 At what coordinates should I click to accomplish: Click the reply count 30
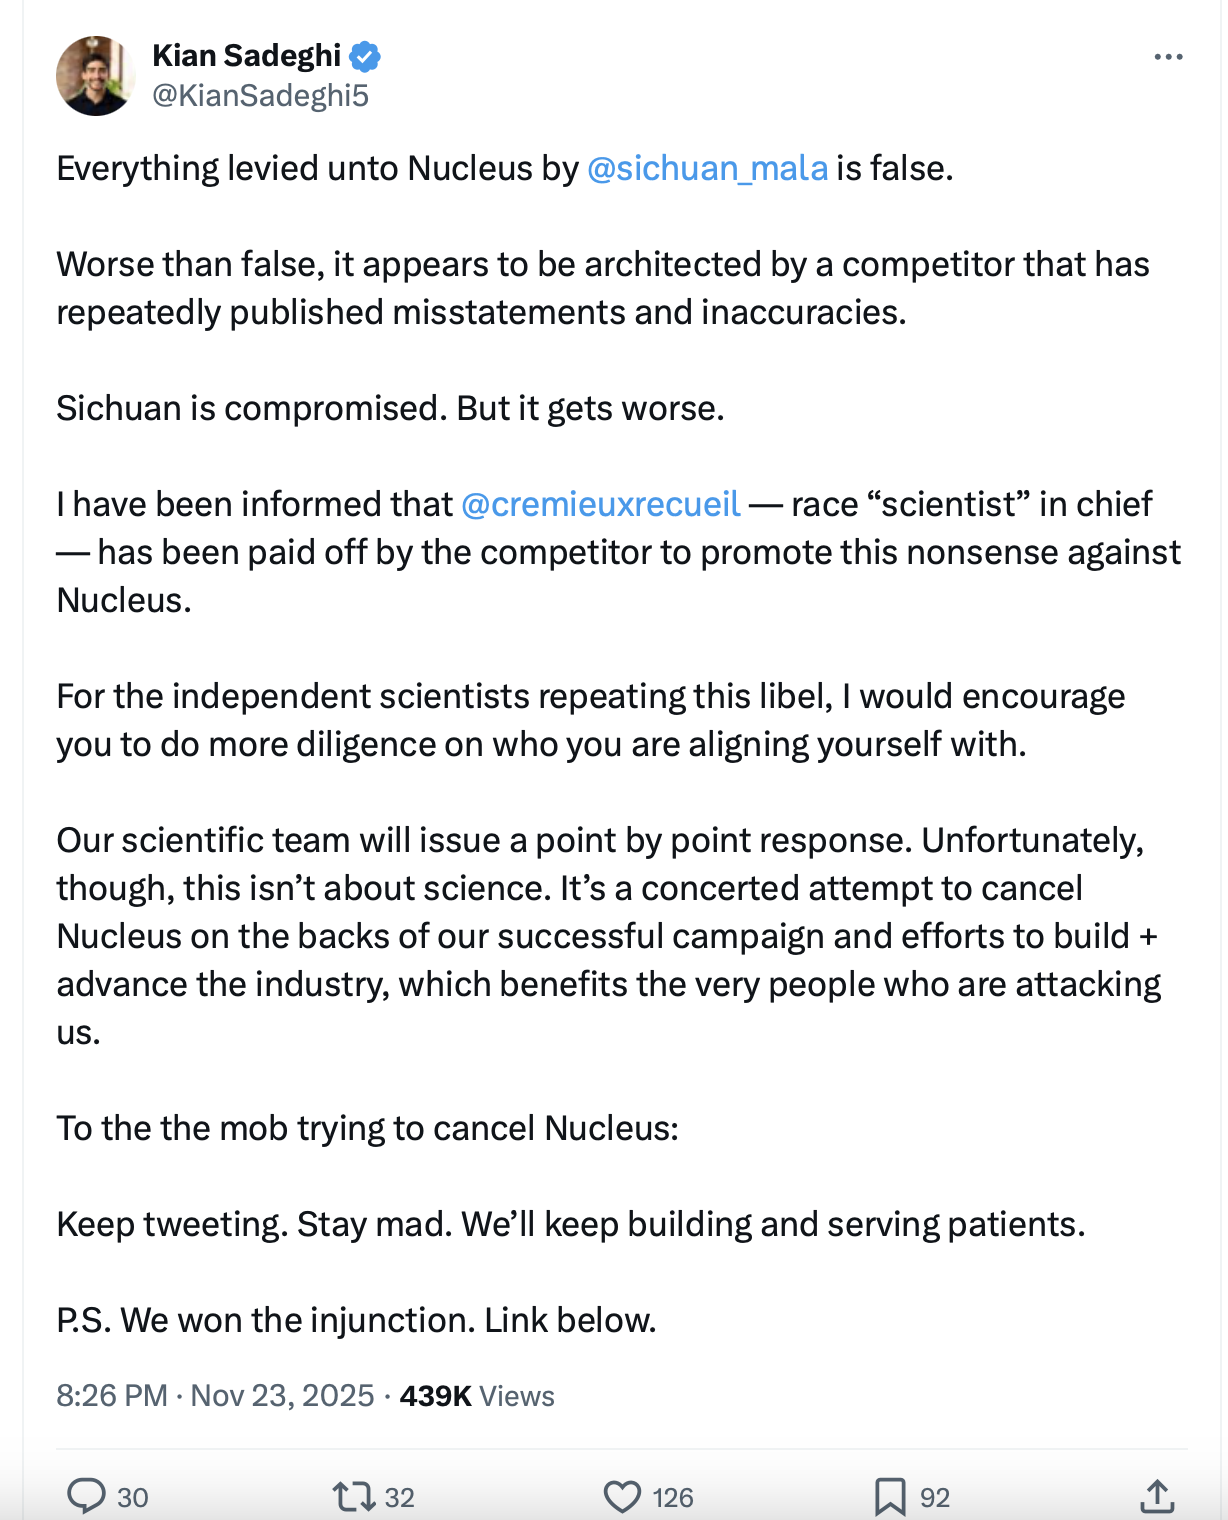tap(133, 1497)
